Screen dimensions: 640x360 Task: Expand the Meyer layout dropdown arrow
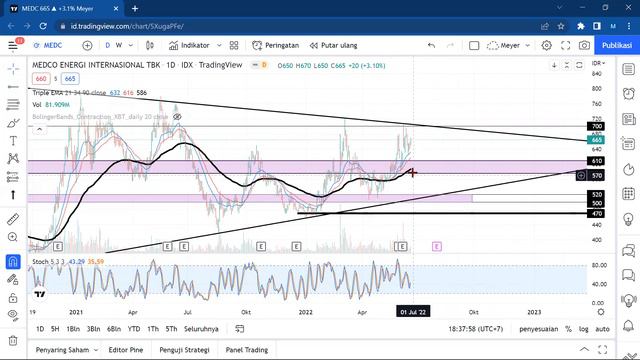pyautogui.click(x=527, y=45)
